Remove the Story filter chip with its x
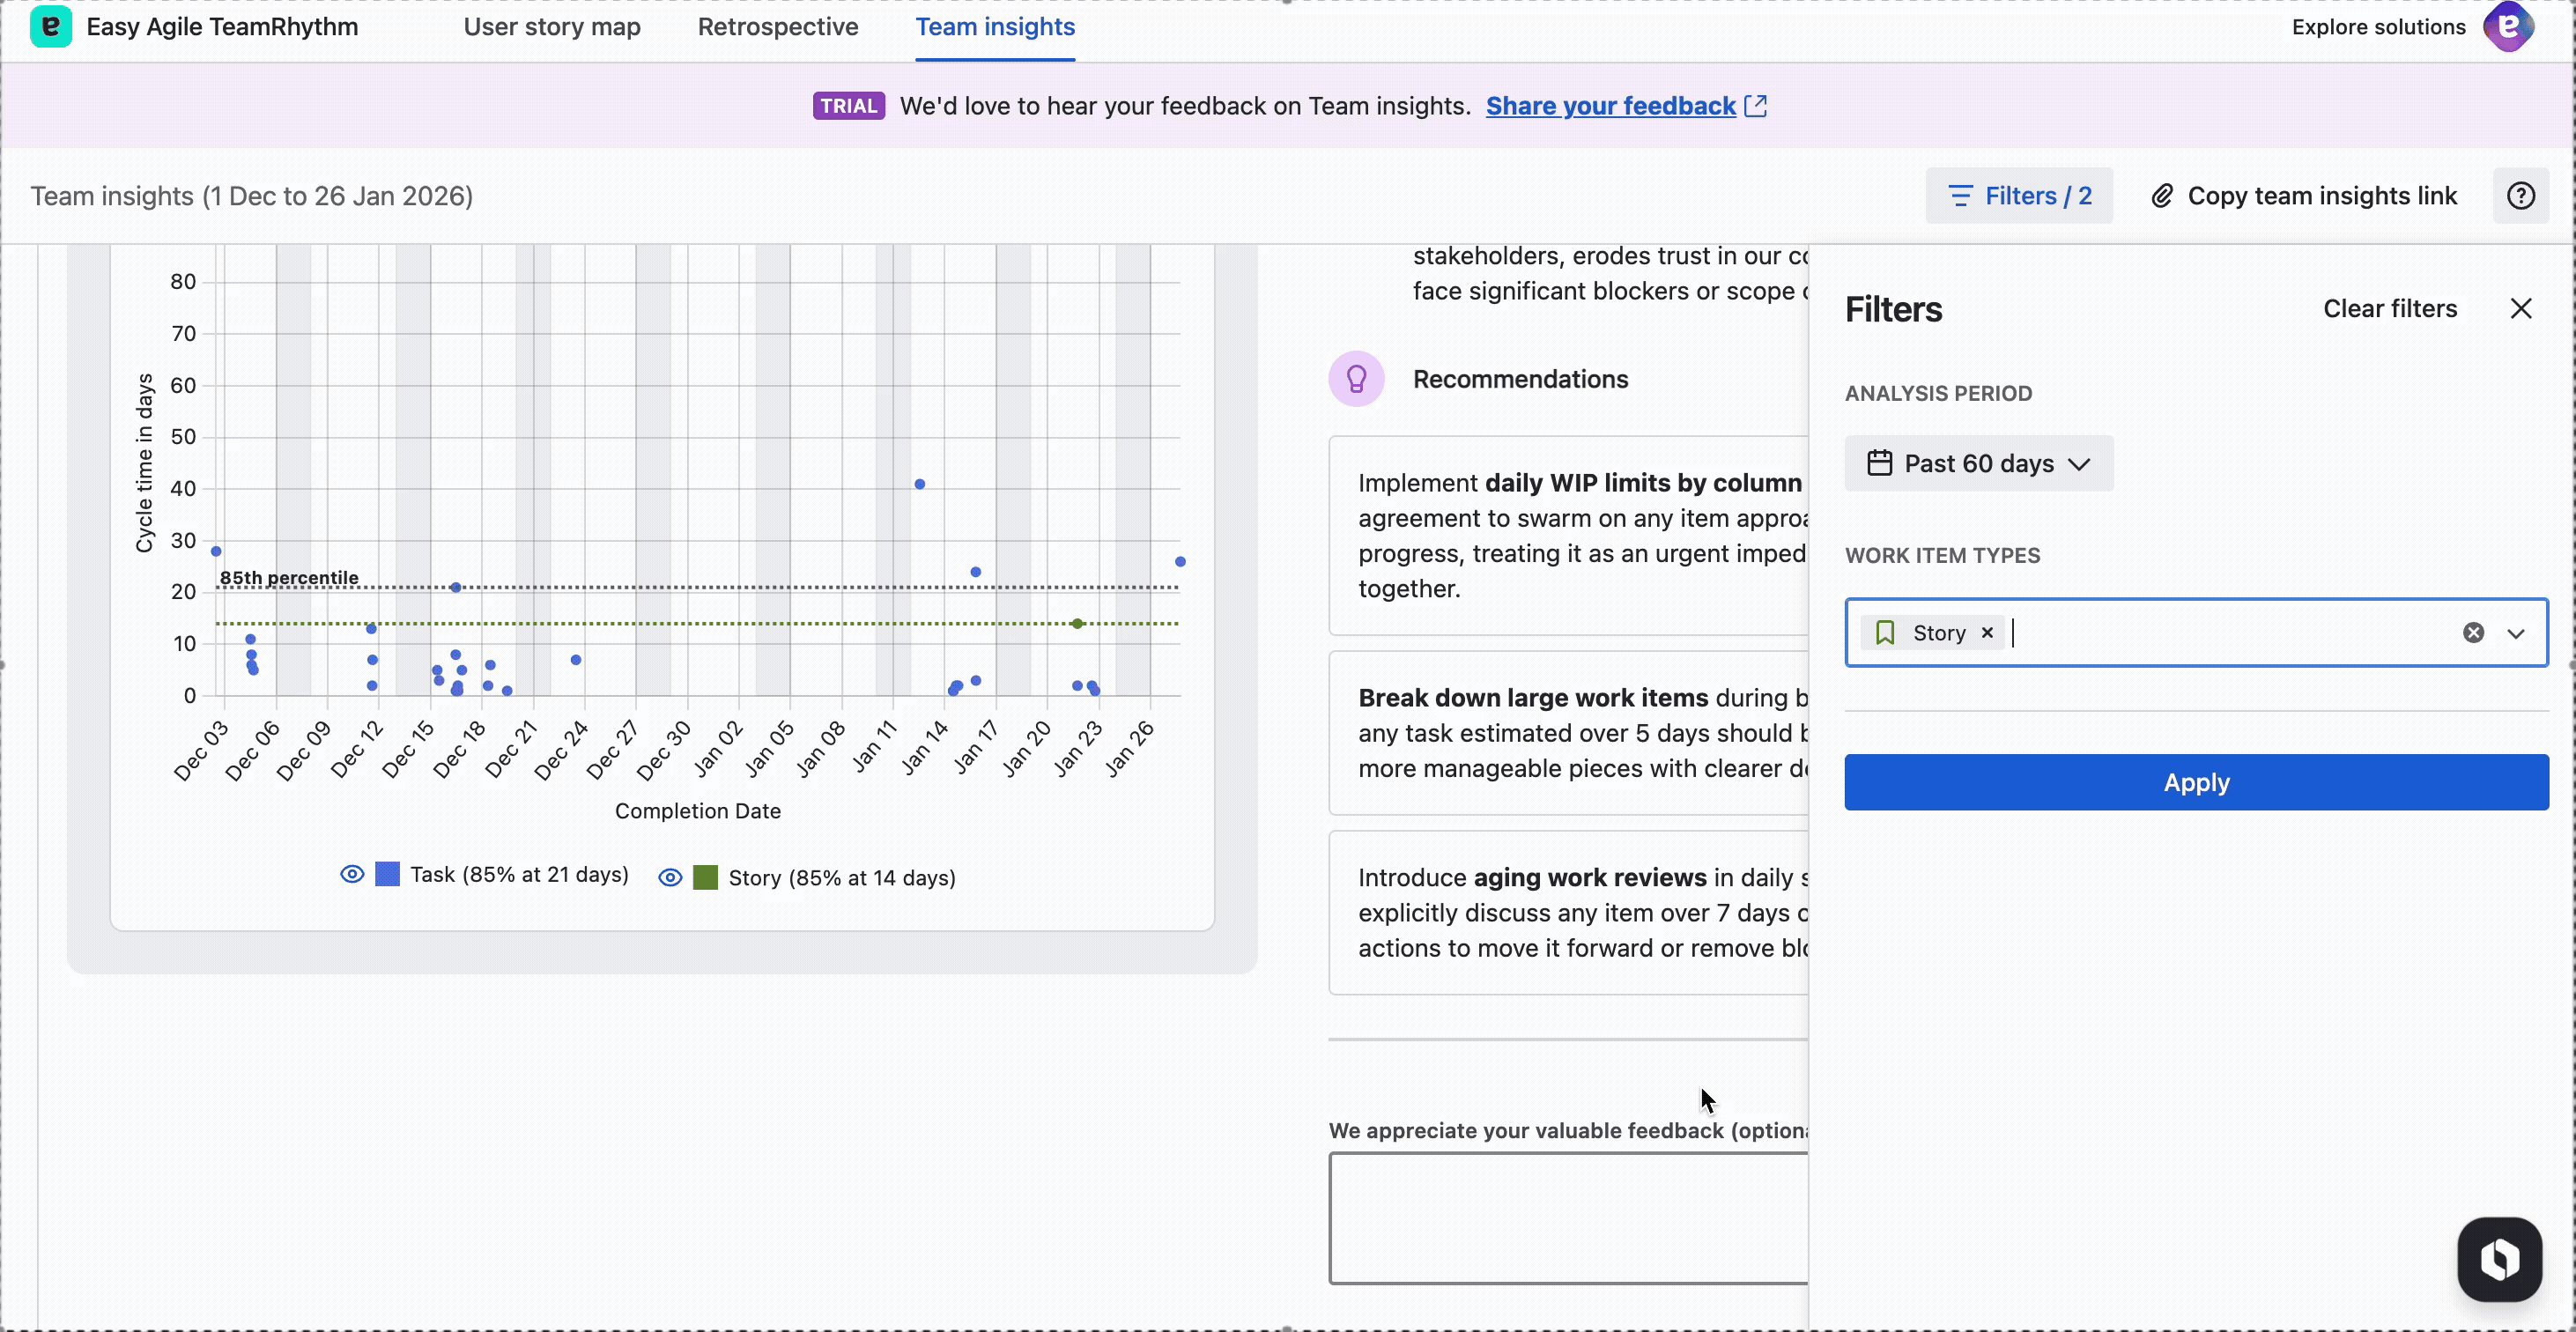2576x1332 pixels. tap(1987, 632)
